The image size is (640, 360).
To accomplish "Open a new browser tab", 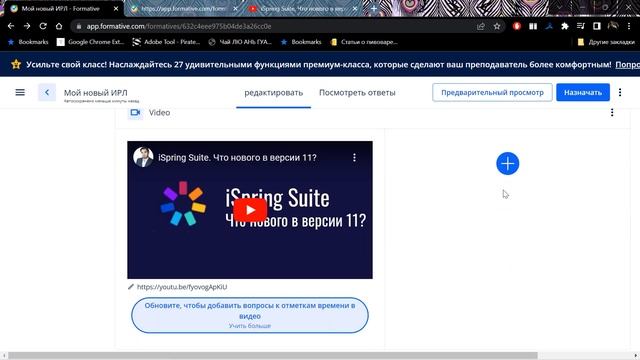I will 373,9.
